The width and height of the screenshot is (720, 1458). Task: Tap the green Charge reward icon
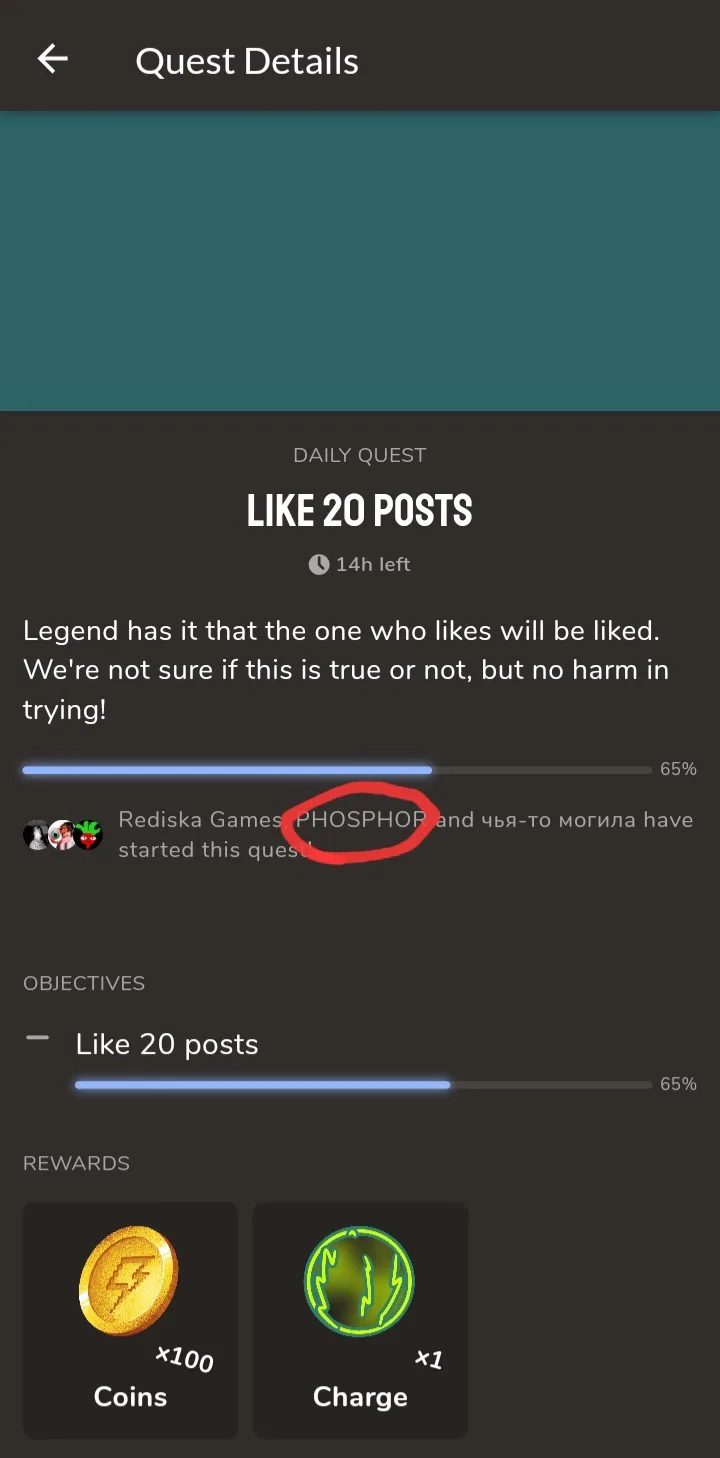[x=359, y=1283]
